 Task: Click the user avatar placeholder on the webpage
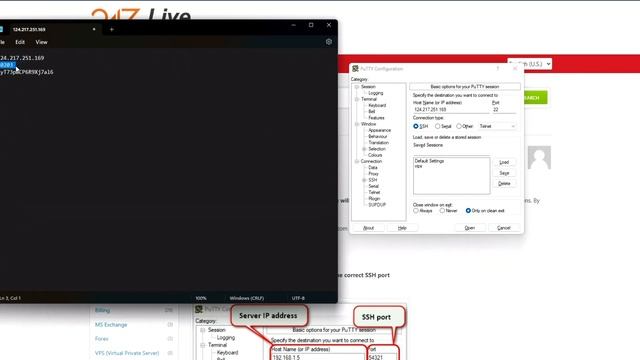(x=539, y=157)
